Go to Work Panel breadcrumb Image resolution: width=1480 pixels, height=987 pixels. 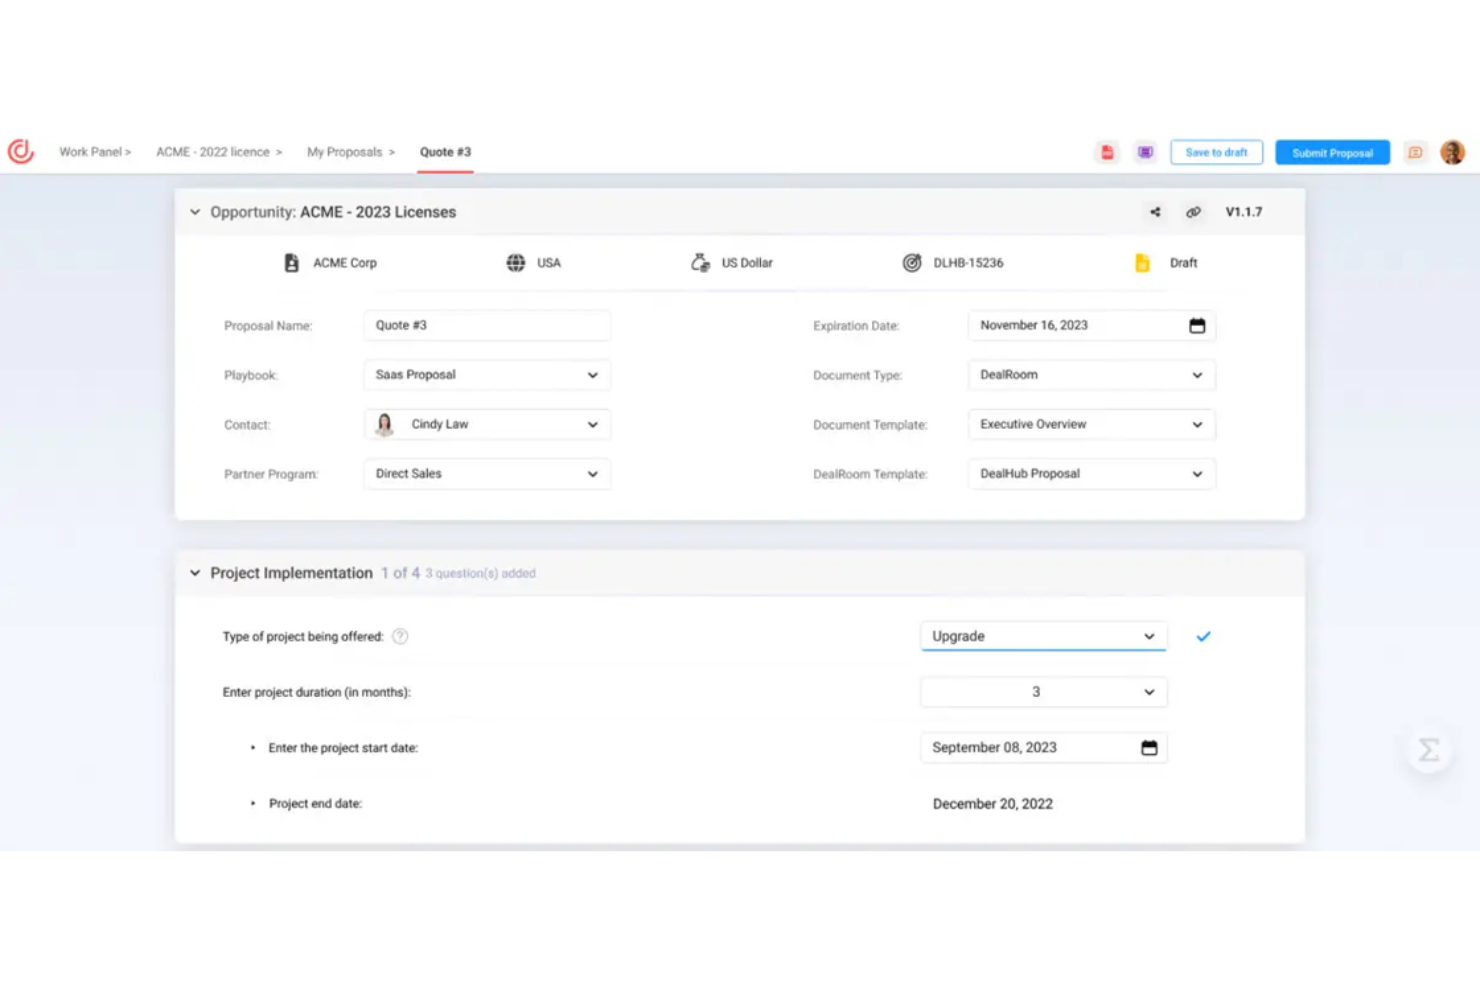[95, 152]
